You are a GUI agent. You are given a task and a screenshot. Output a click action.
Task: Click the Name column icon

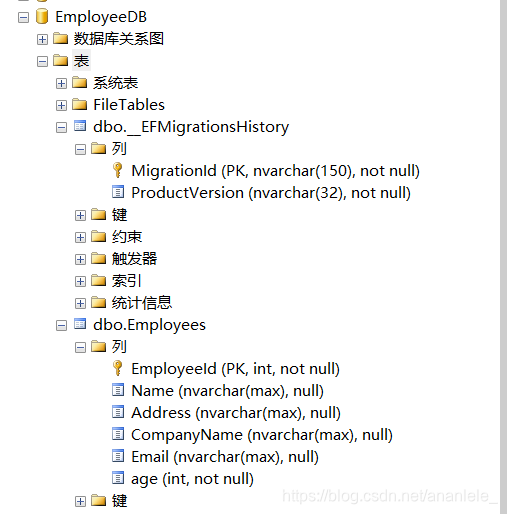click(x=118, y=390)
